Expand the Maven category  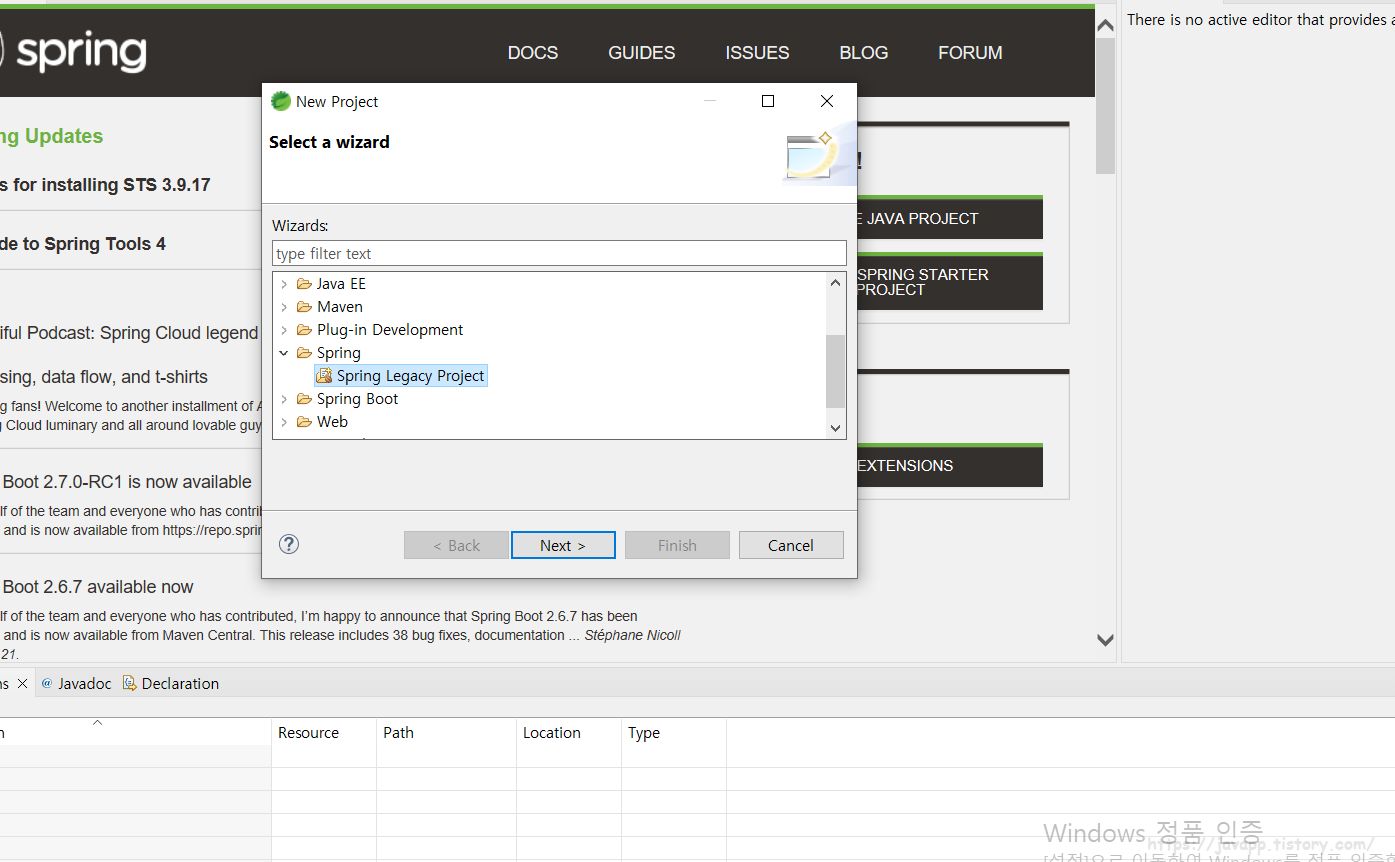click(284, 307)
